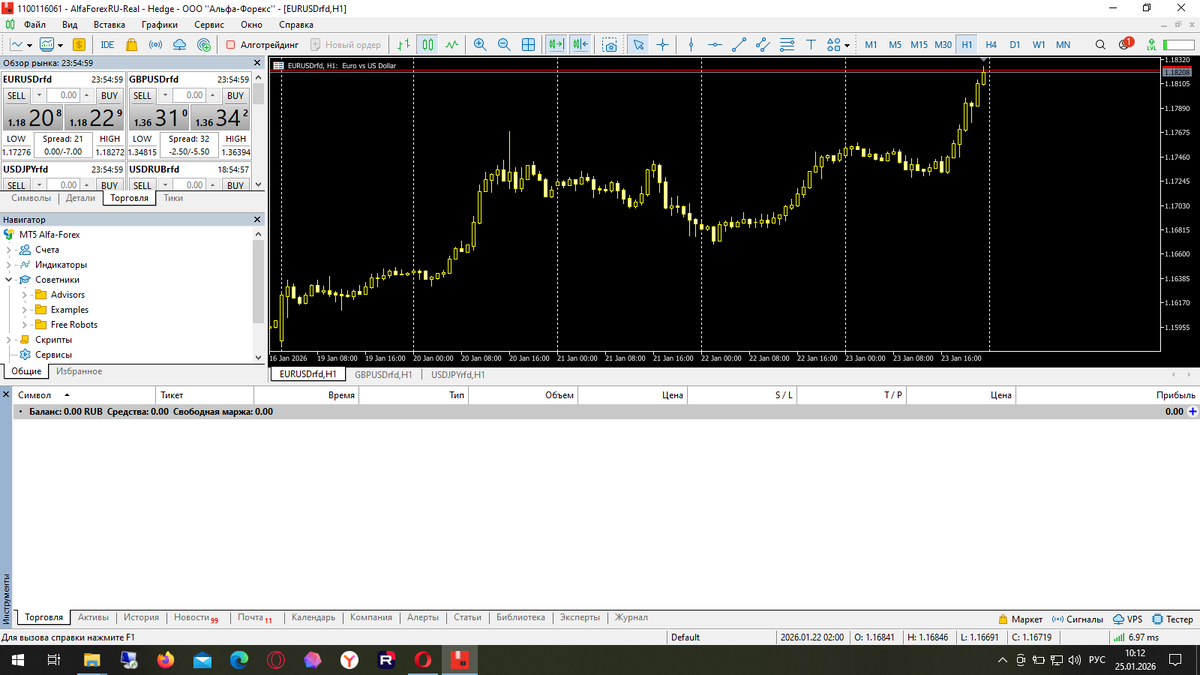The height and width of the screenshot is (675, 1200).
Task: Open the Market shopping bag icon
Action: pyautogui.click(x=131, y=45)
